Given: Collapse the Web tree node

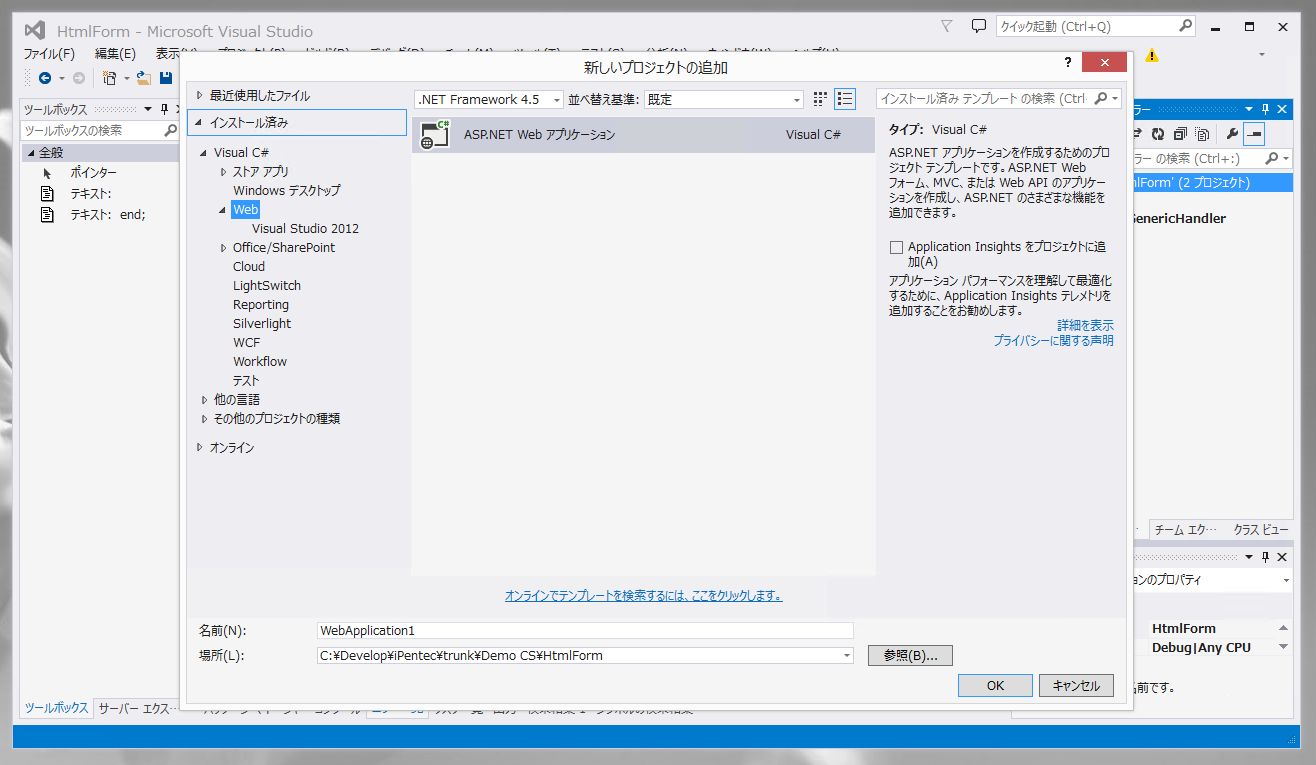Looking at the screenshot, I should 223,210.
